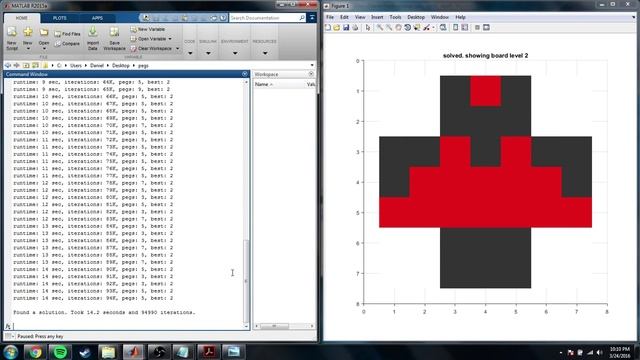
Task: Click New Variable in the Variable section
Action: (x=148, y=29)
